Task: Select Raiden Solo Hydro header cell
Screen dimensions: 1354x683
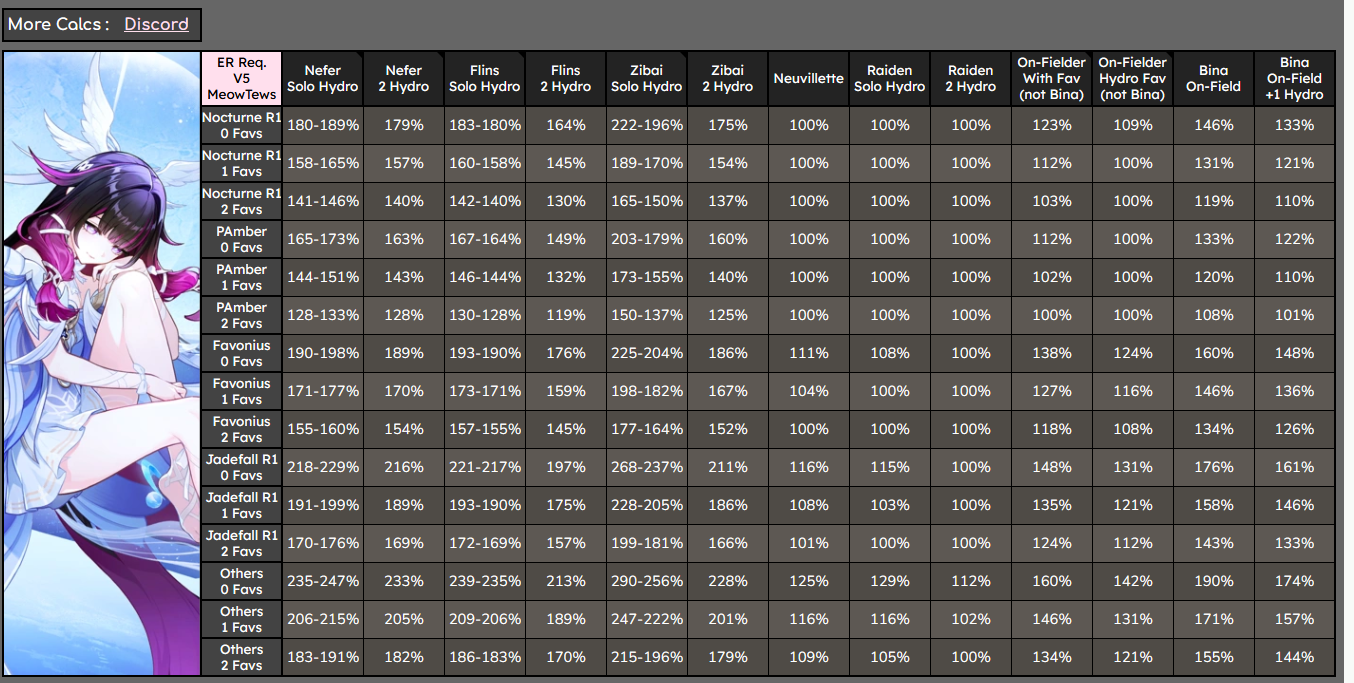Action: 889,78
